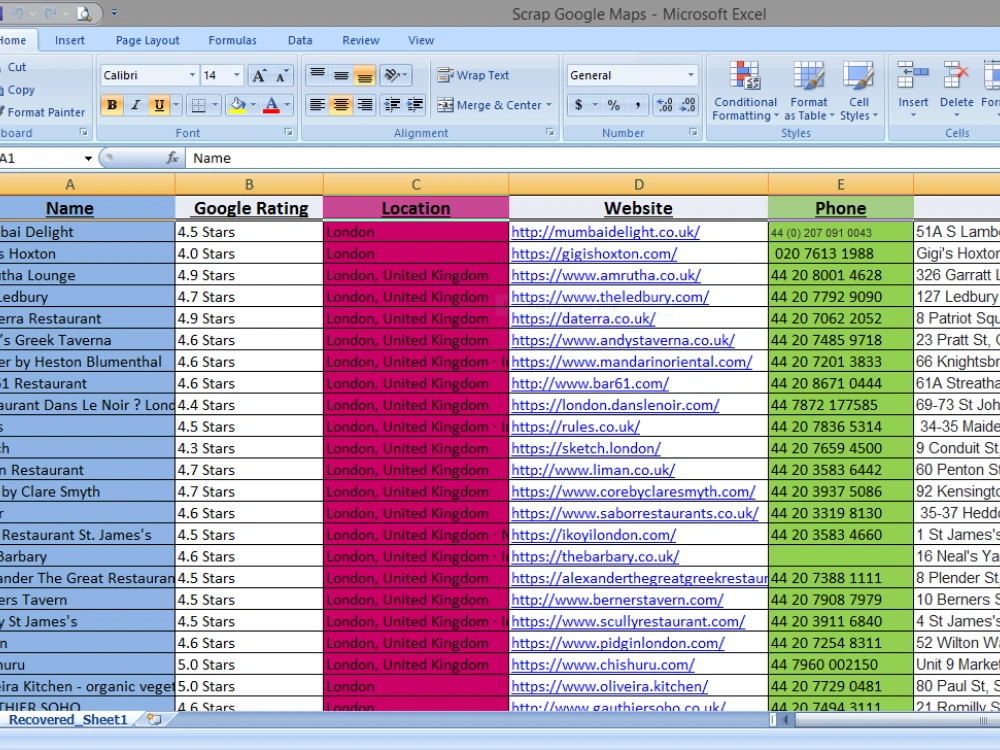Viewport: 1000px width, 750px height.
Task: Align text right
Action: pos(364,105)
